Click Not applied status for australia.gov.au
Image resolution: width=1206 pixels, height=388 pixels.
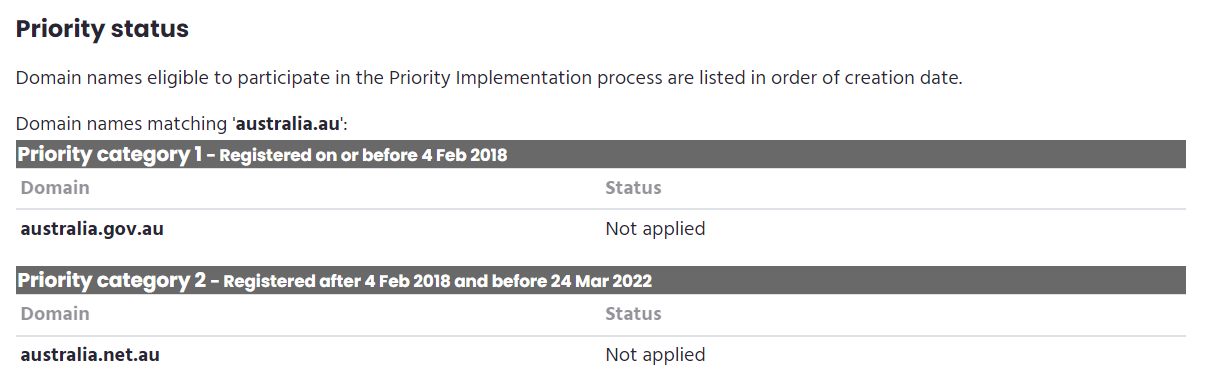tap(655, 229)
